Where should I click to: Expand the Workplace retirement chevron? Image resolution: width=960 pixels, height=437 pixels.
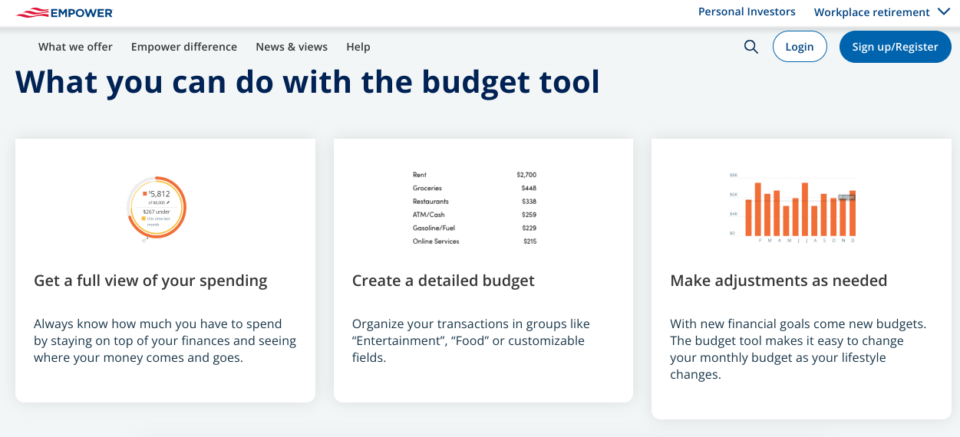point(942,12)
